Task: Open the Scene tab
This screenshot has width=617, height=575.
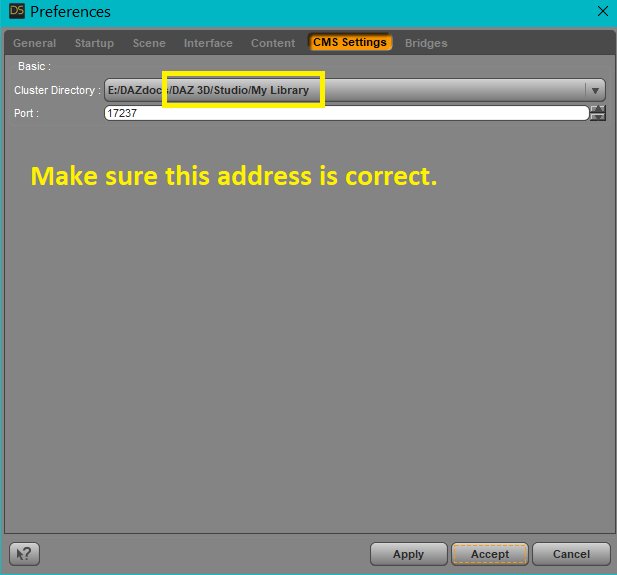Action: click(x=149, y=43)
